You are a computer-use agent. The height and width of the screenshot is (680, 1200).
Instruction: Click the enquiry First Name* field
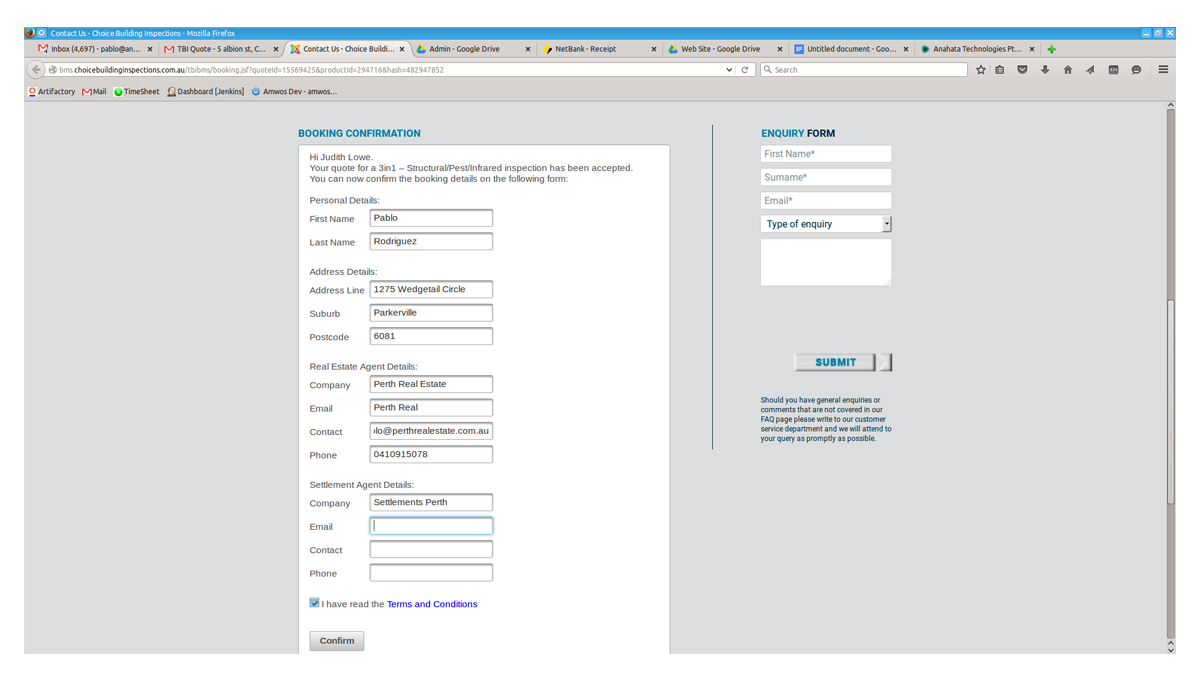pyautogui.click(x=826, y=154)
